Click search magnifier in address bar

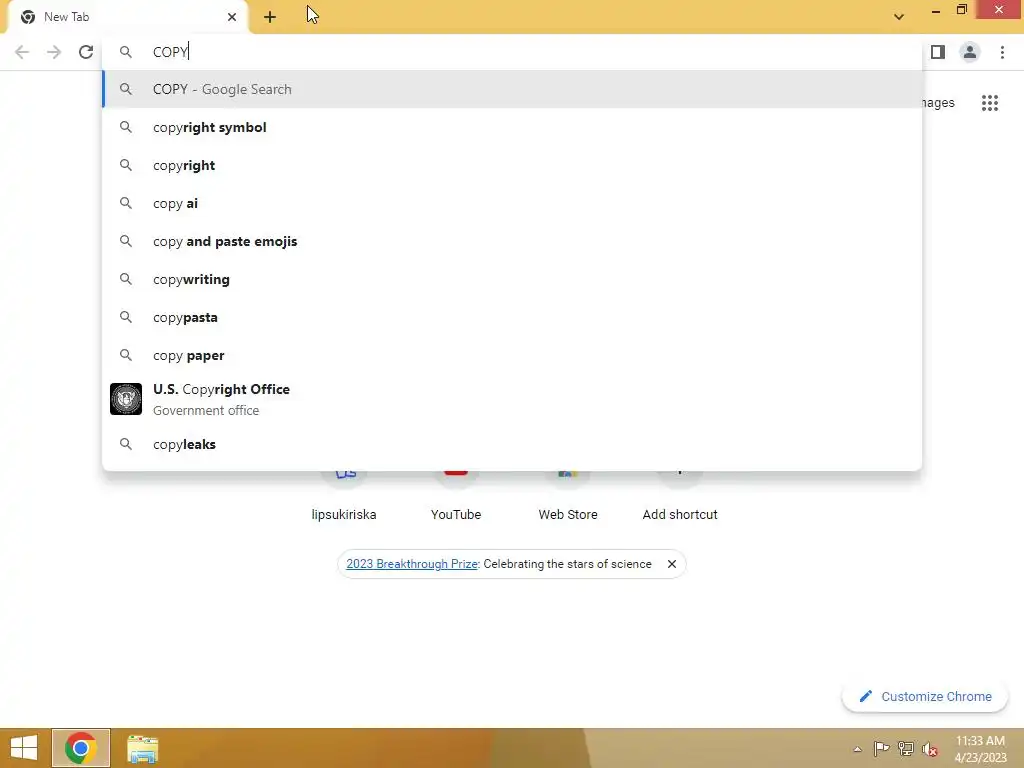pyautogui.click(x=126, y=52)
